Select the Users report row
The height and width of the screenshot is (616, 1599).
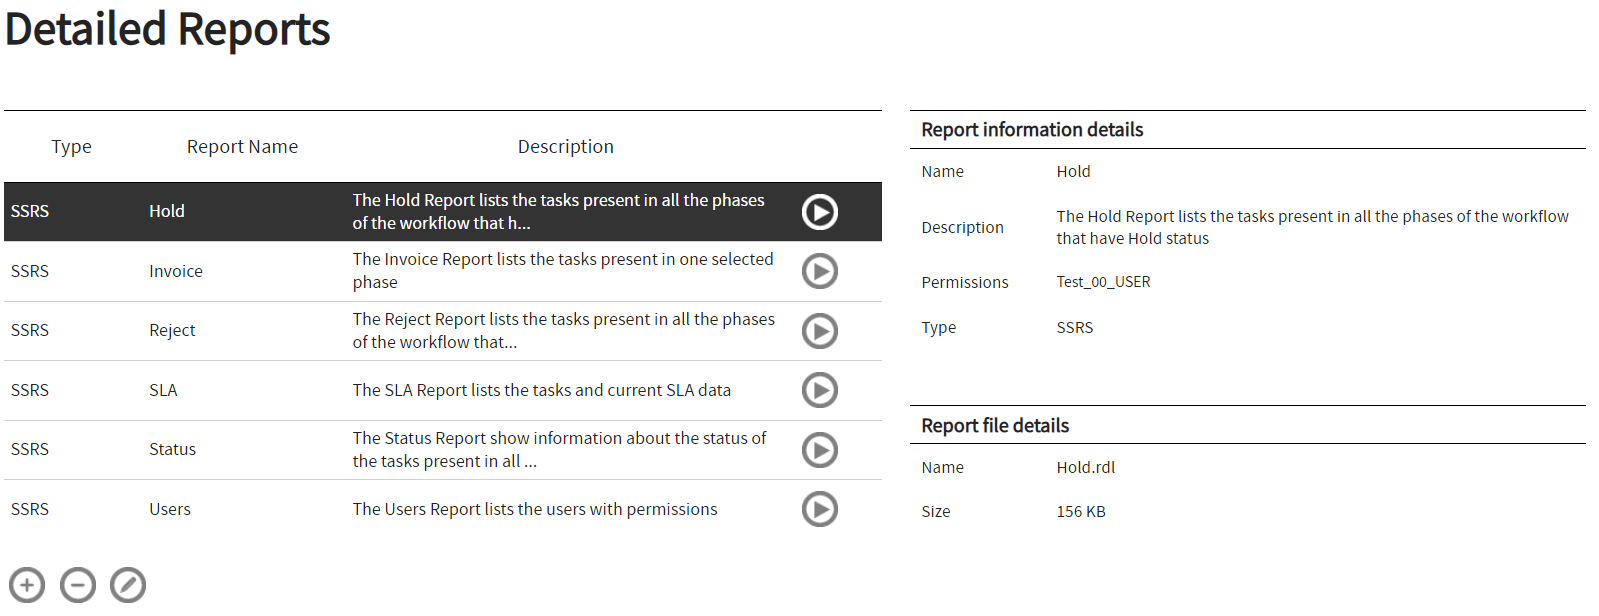[169, 509]
